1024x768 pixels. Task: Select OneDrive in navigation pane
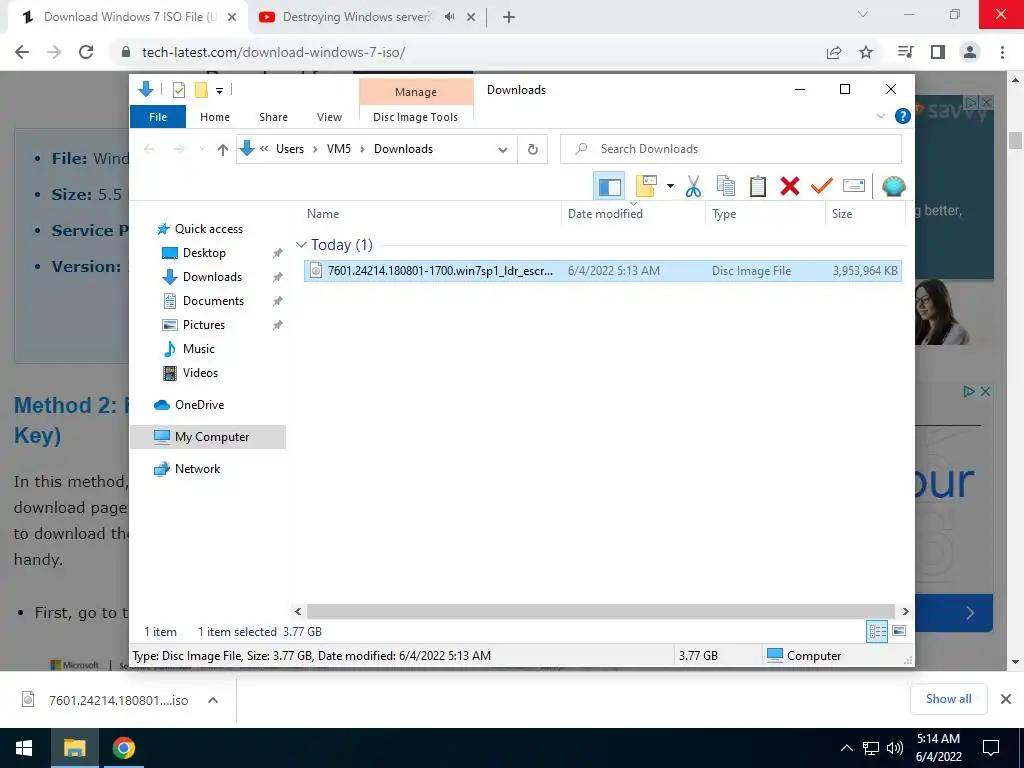pyautogui.click(x=199, y=405)
